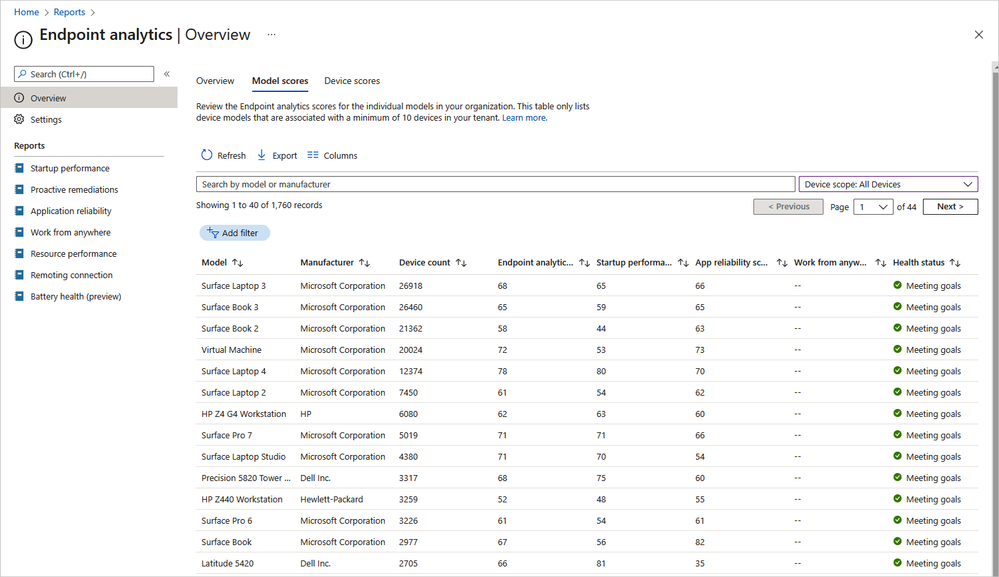Click the search magnifier icon in sidebar
This screenshot has width=999, height=577.
click(22, 74)
